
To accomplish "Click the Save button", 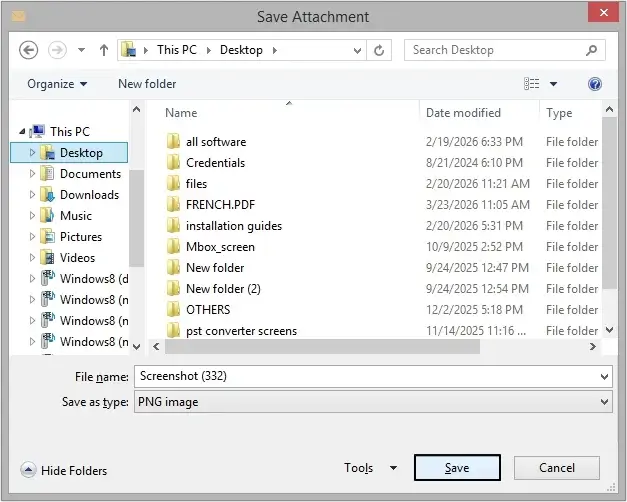I will coord(456,468).
